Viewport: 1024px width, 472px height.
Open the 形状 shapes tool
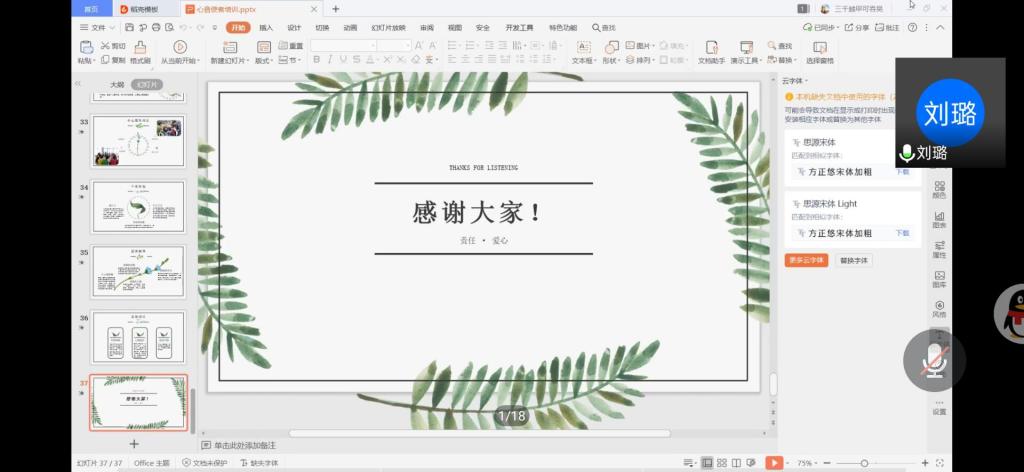pos(610,47)
